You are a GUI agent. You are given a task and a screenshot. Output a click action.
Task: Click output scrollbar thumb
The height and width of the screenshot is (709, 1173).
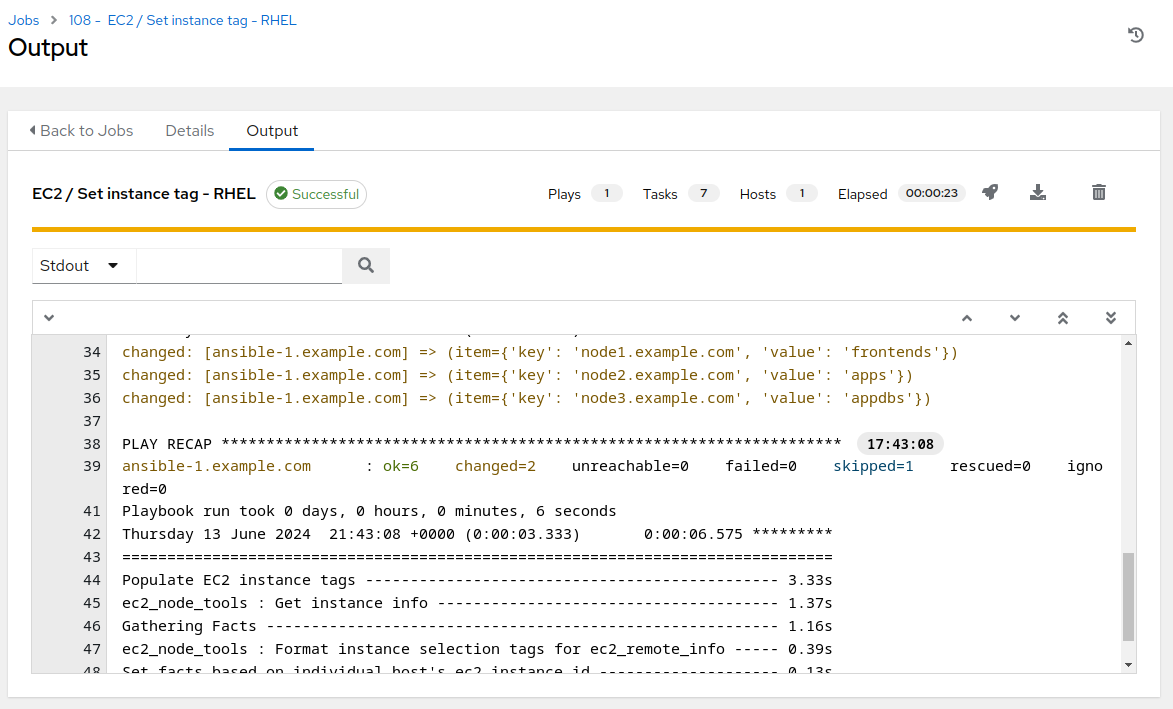coord(1128,597)
